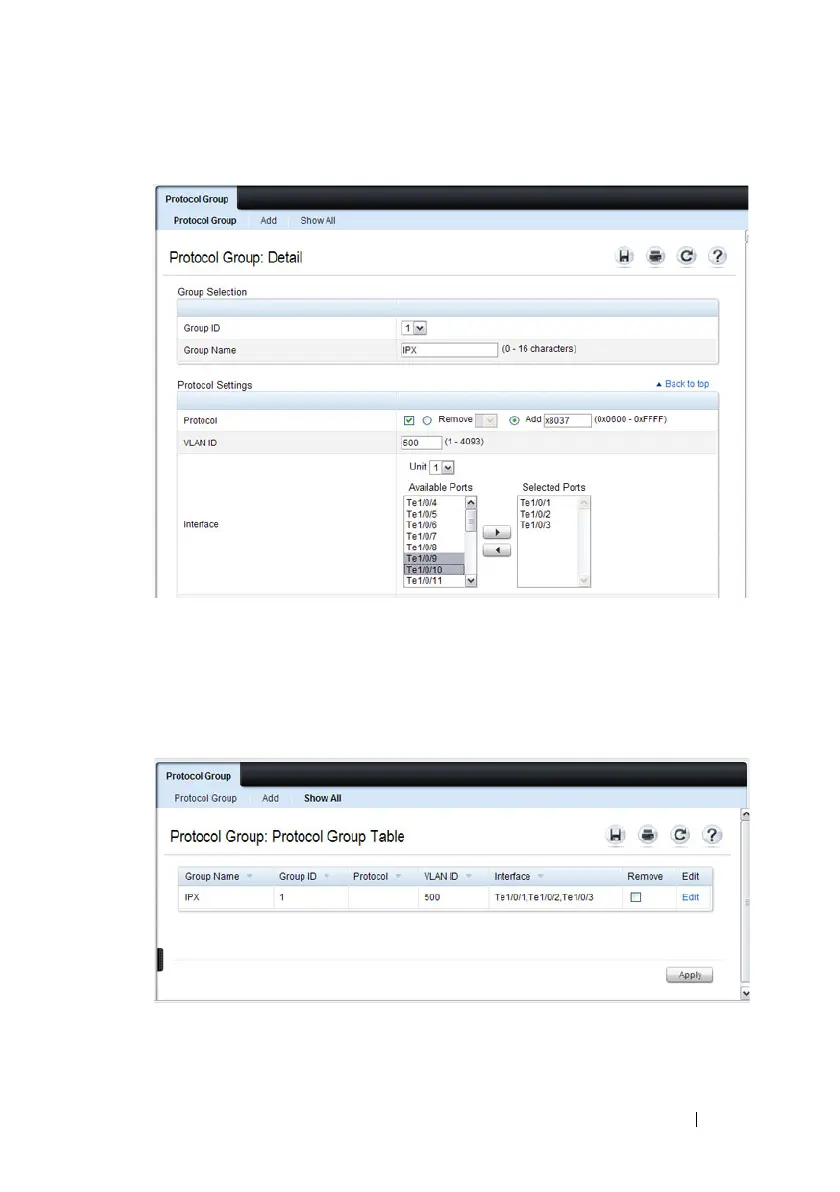Select Te1/0/8 in Available Ports

tap(434, 547)
